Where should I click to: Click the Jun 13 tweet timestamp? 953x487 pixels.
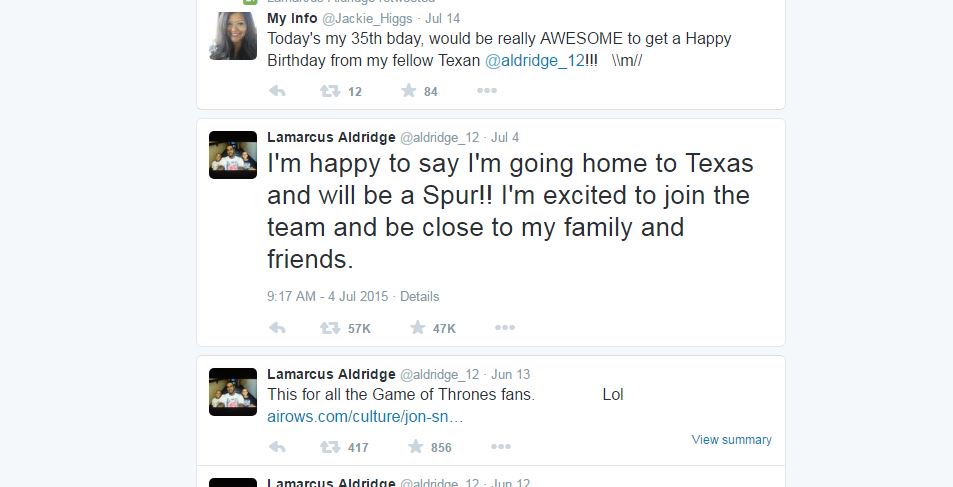pyautogui.click(x=510, y=375)
